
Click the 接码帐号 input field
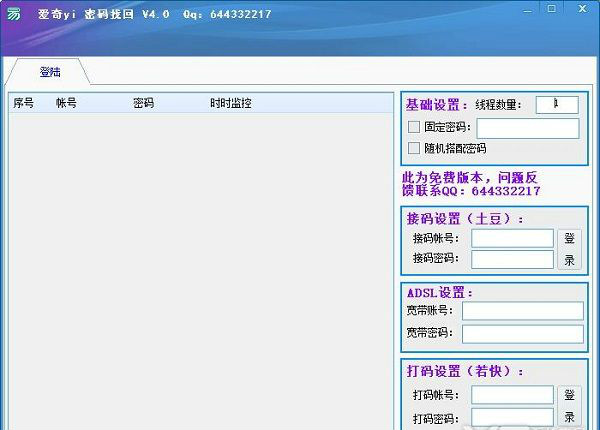tap(512, 238)
